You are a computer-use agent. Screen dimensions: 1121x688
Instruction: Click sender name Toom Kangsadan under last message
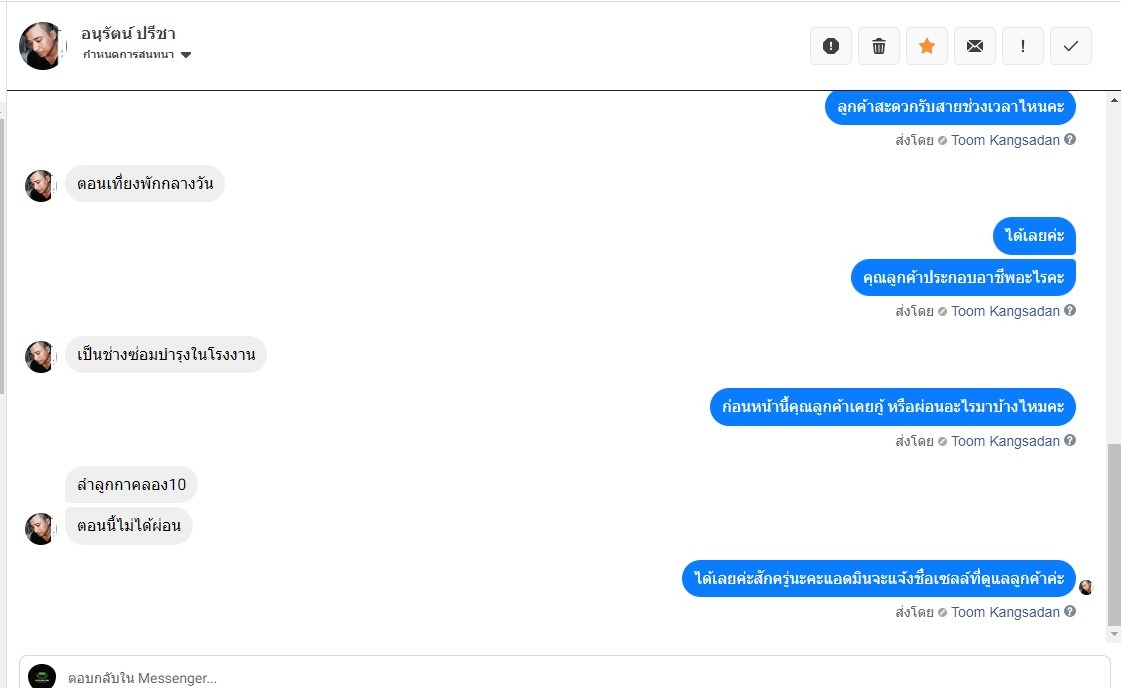click(x=1005, y=612)
